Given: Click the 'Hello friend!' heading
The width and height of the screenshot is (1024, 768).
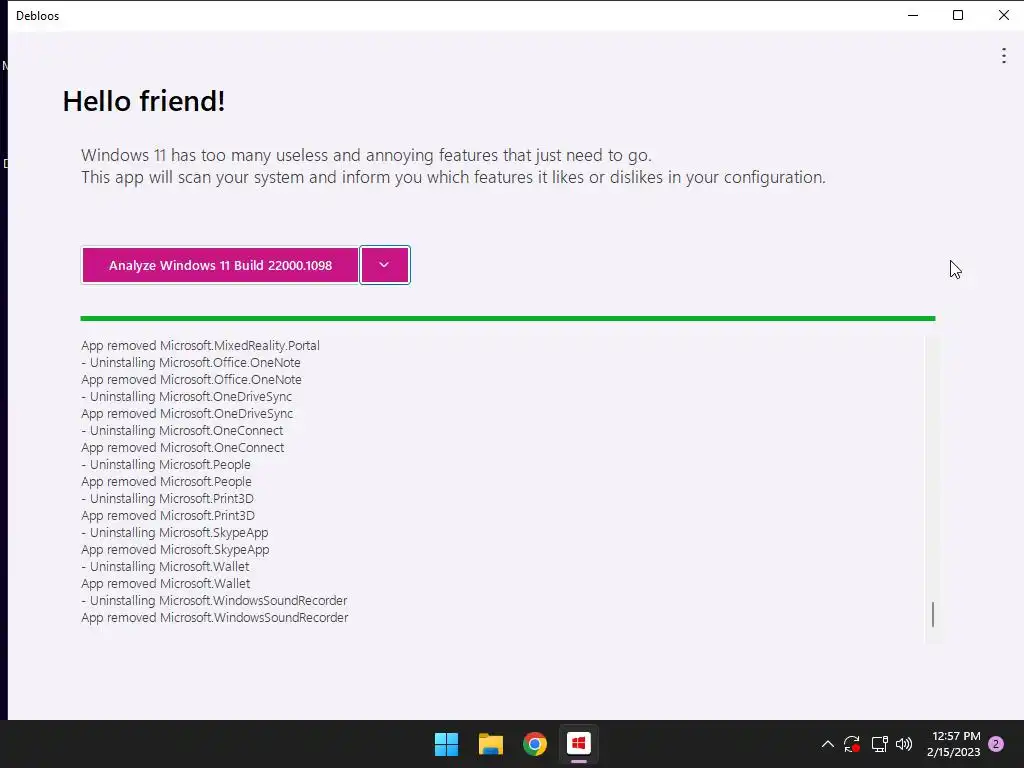Looking at the screenshot, I should pyautogui.click(x=144, y=101).
